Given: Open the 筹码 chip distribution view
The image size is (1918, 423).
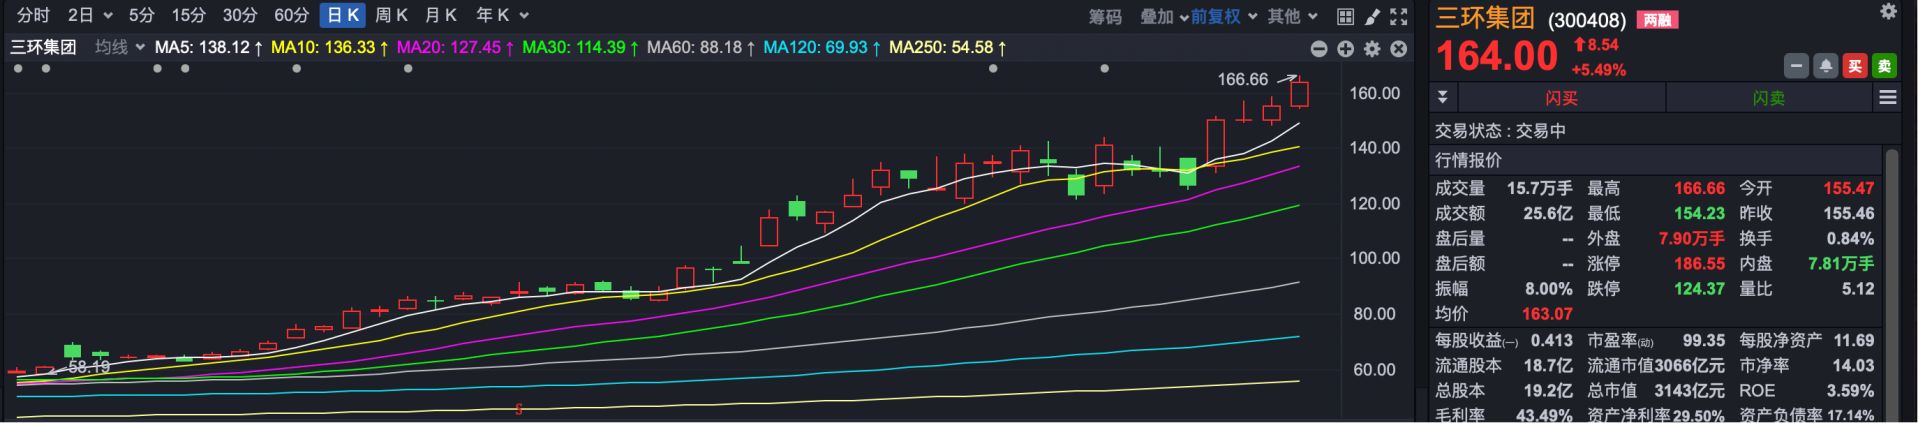Looking at the screenshot, I should [1105, 16].
